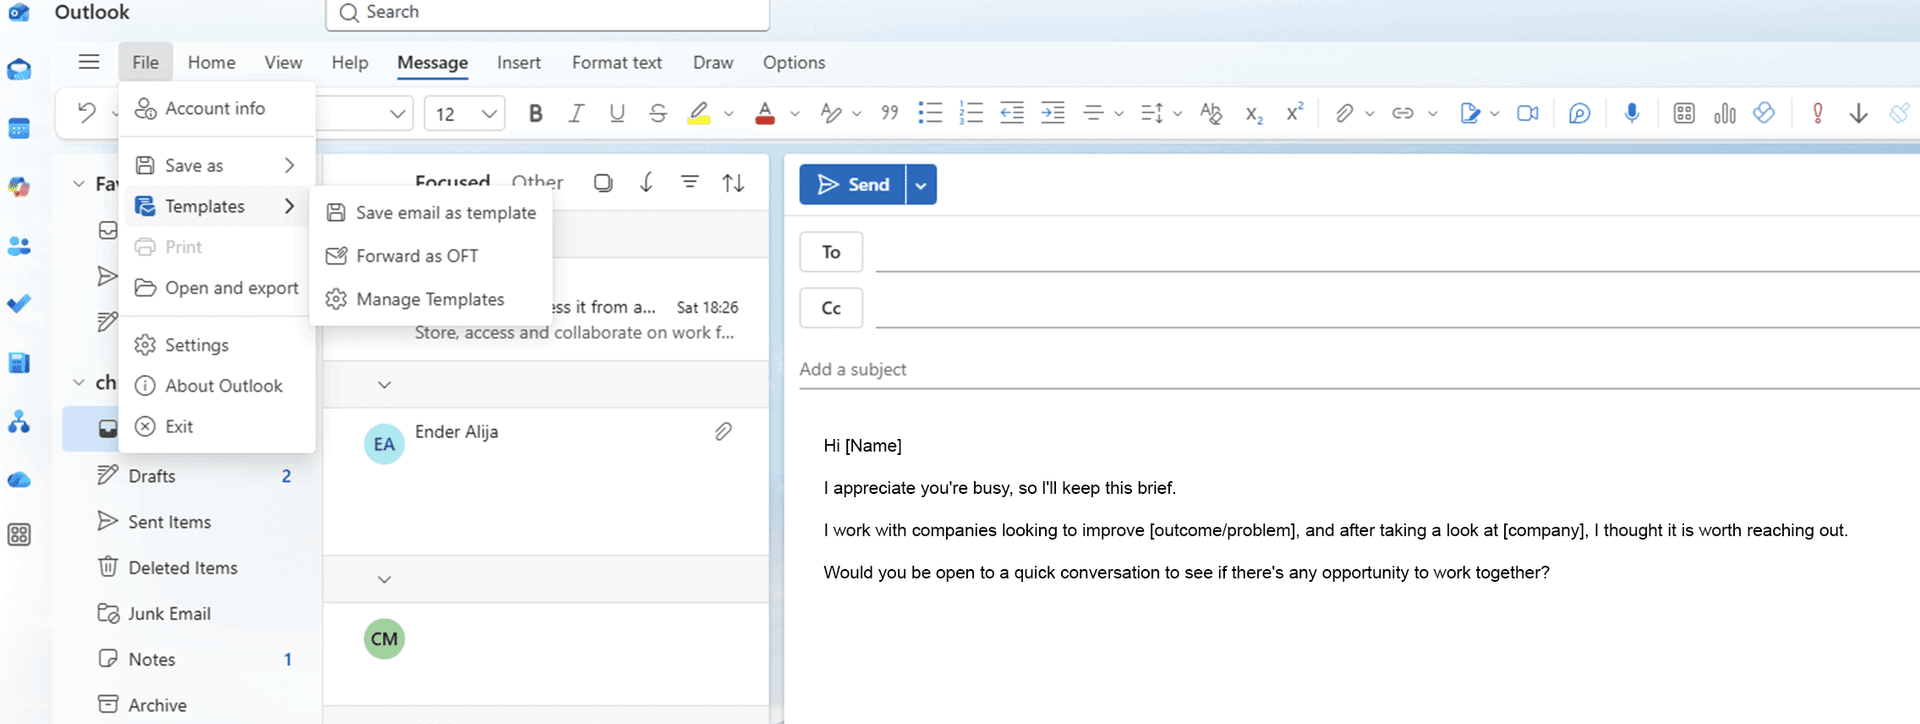Click the attach file paperclip icon
Image resolution: width=1920 pixels, height=724 pixels.
1344,113
